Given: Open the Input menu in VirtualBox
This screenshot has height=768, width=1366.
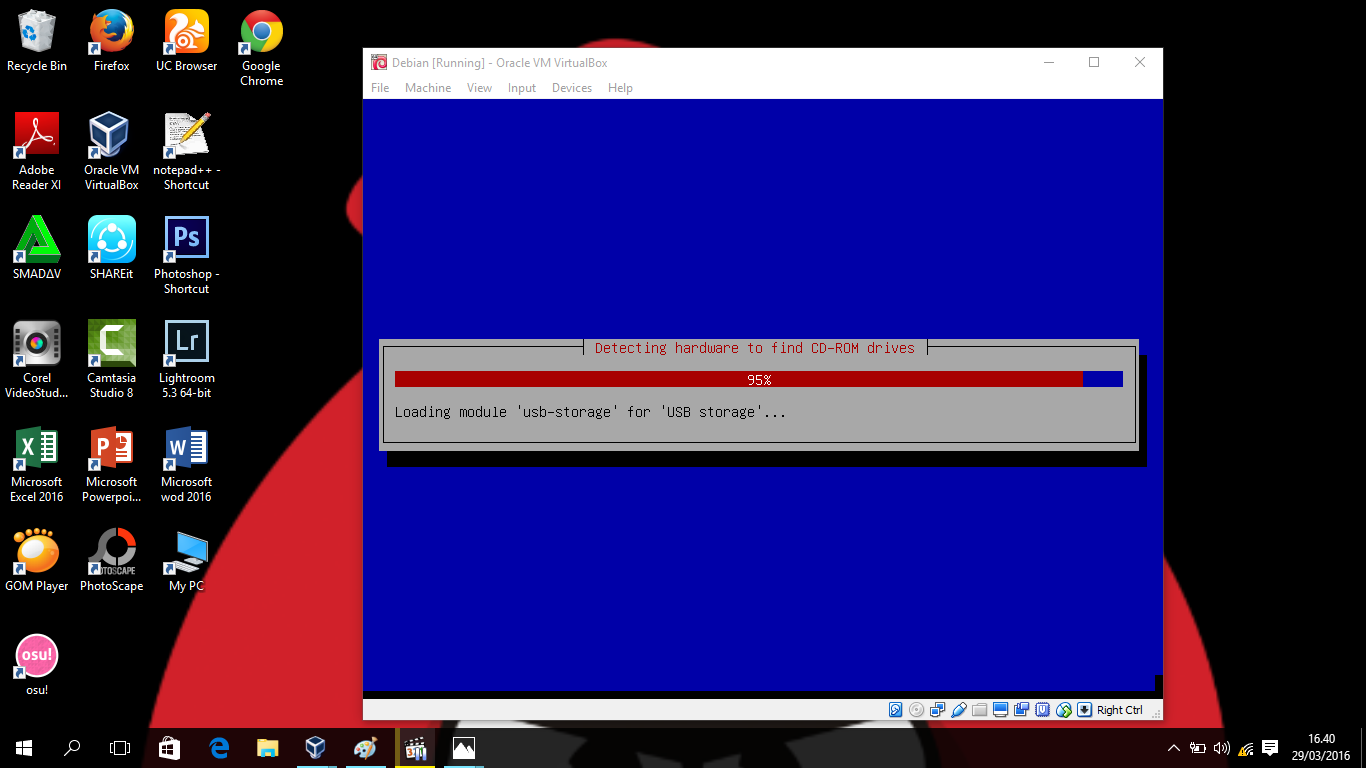Looking at the screenshot, I should coord(522,88).
